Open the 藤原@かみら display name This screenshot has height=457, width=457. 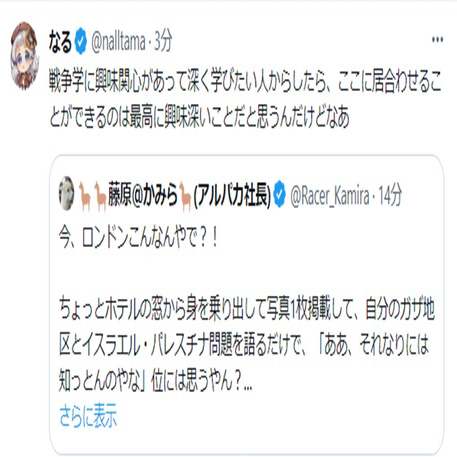(143, 197)
